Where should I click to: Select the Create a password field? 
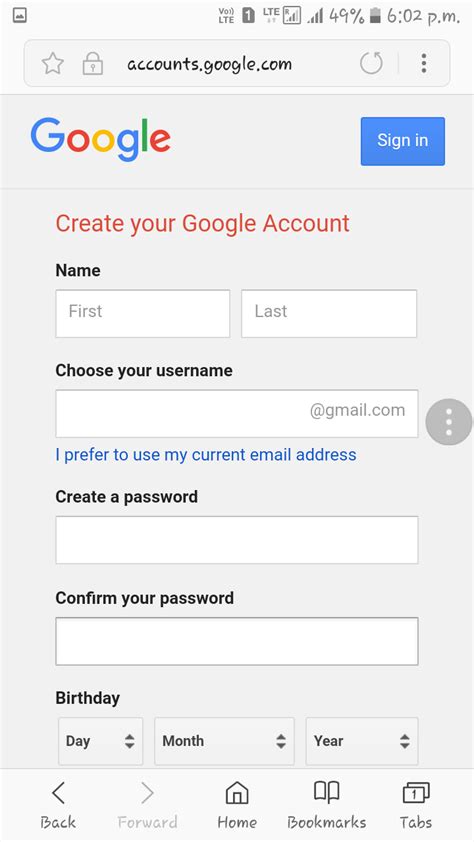(x=237, y=540)
